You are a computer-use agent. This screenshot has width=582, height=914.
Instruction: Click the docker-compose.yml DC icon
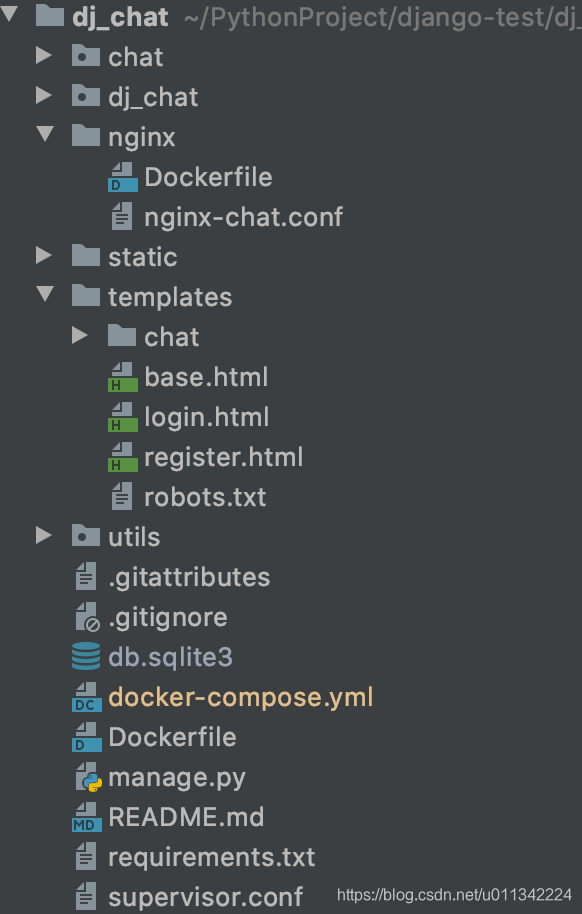(x=87, y=697)
